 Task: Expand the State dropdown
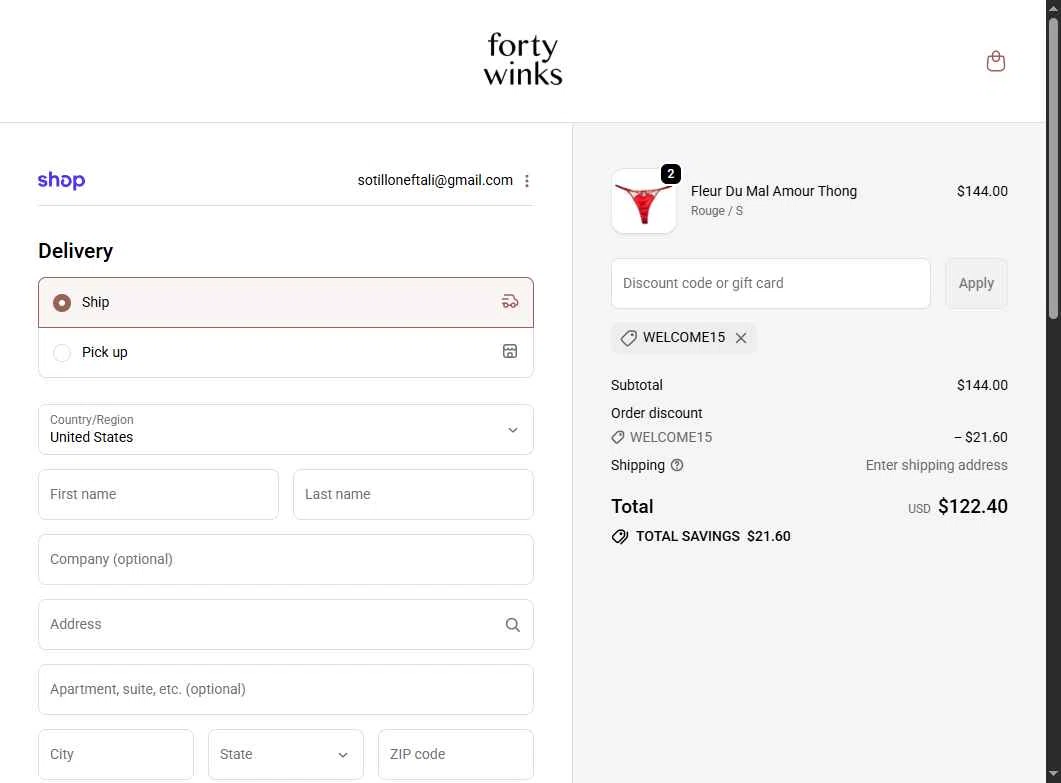(286, 755)
